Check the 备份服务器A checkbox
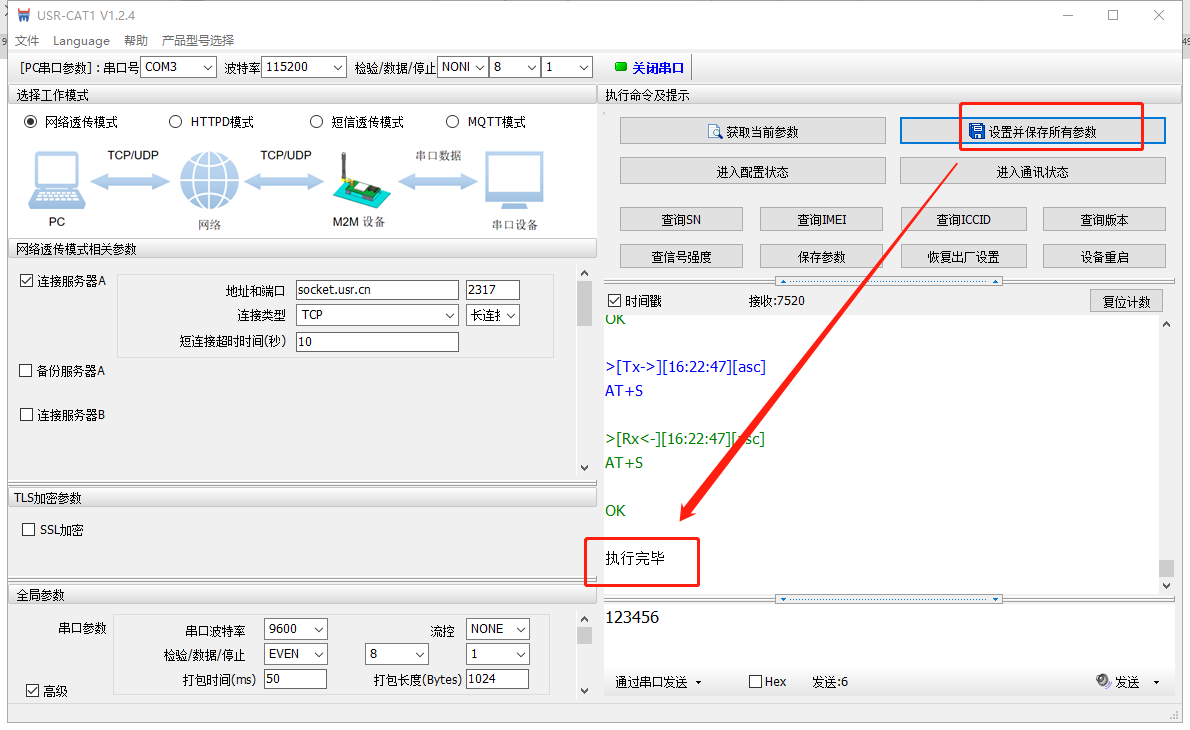The image size is (1190, 730). click(x=26, y=371)
